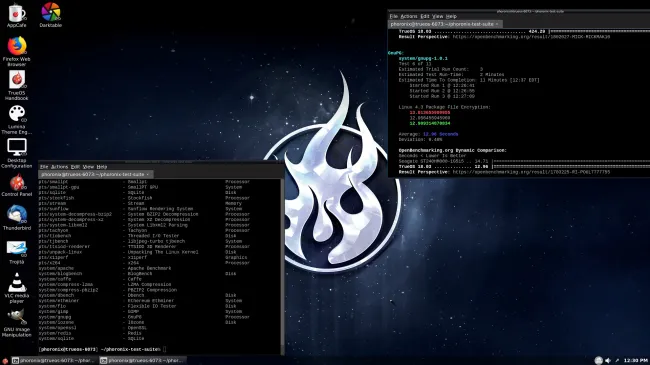Viewport: 650px width, 365px height.
Task: Launch the Lumina Theme Engine icon
Action: [17, 119]
